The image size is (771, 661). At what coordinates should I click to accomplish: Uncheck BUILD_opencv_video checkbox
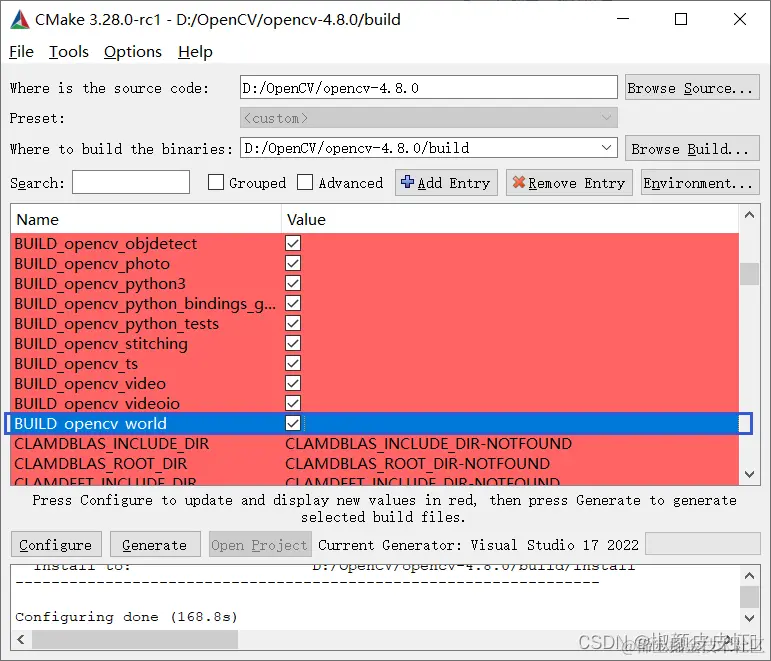coord(293,384)
